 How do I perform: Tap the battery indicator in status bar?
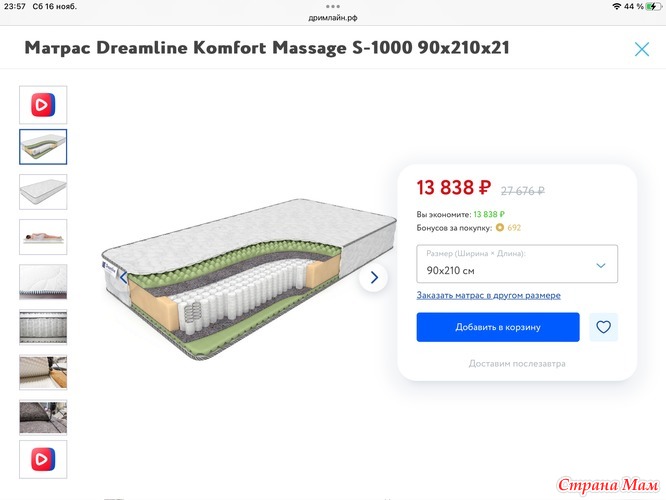tap(653, 6)
